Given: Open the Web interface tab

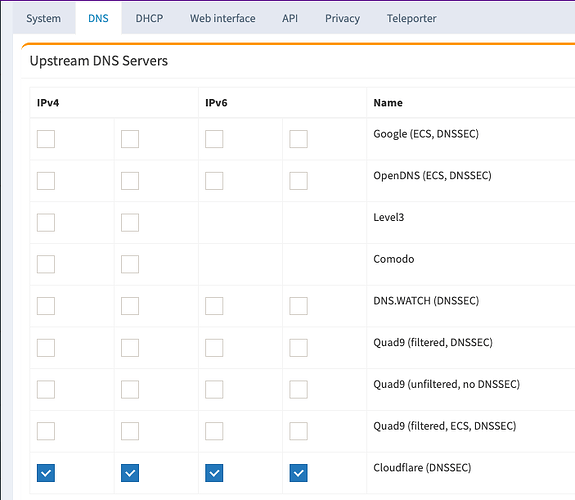Looking at the screenshot, I should [x=223, y=18].
